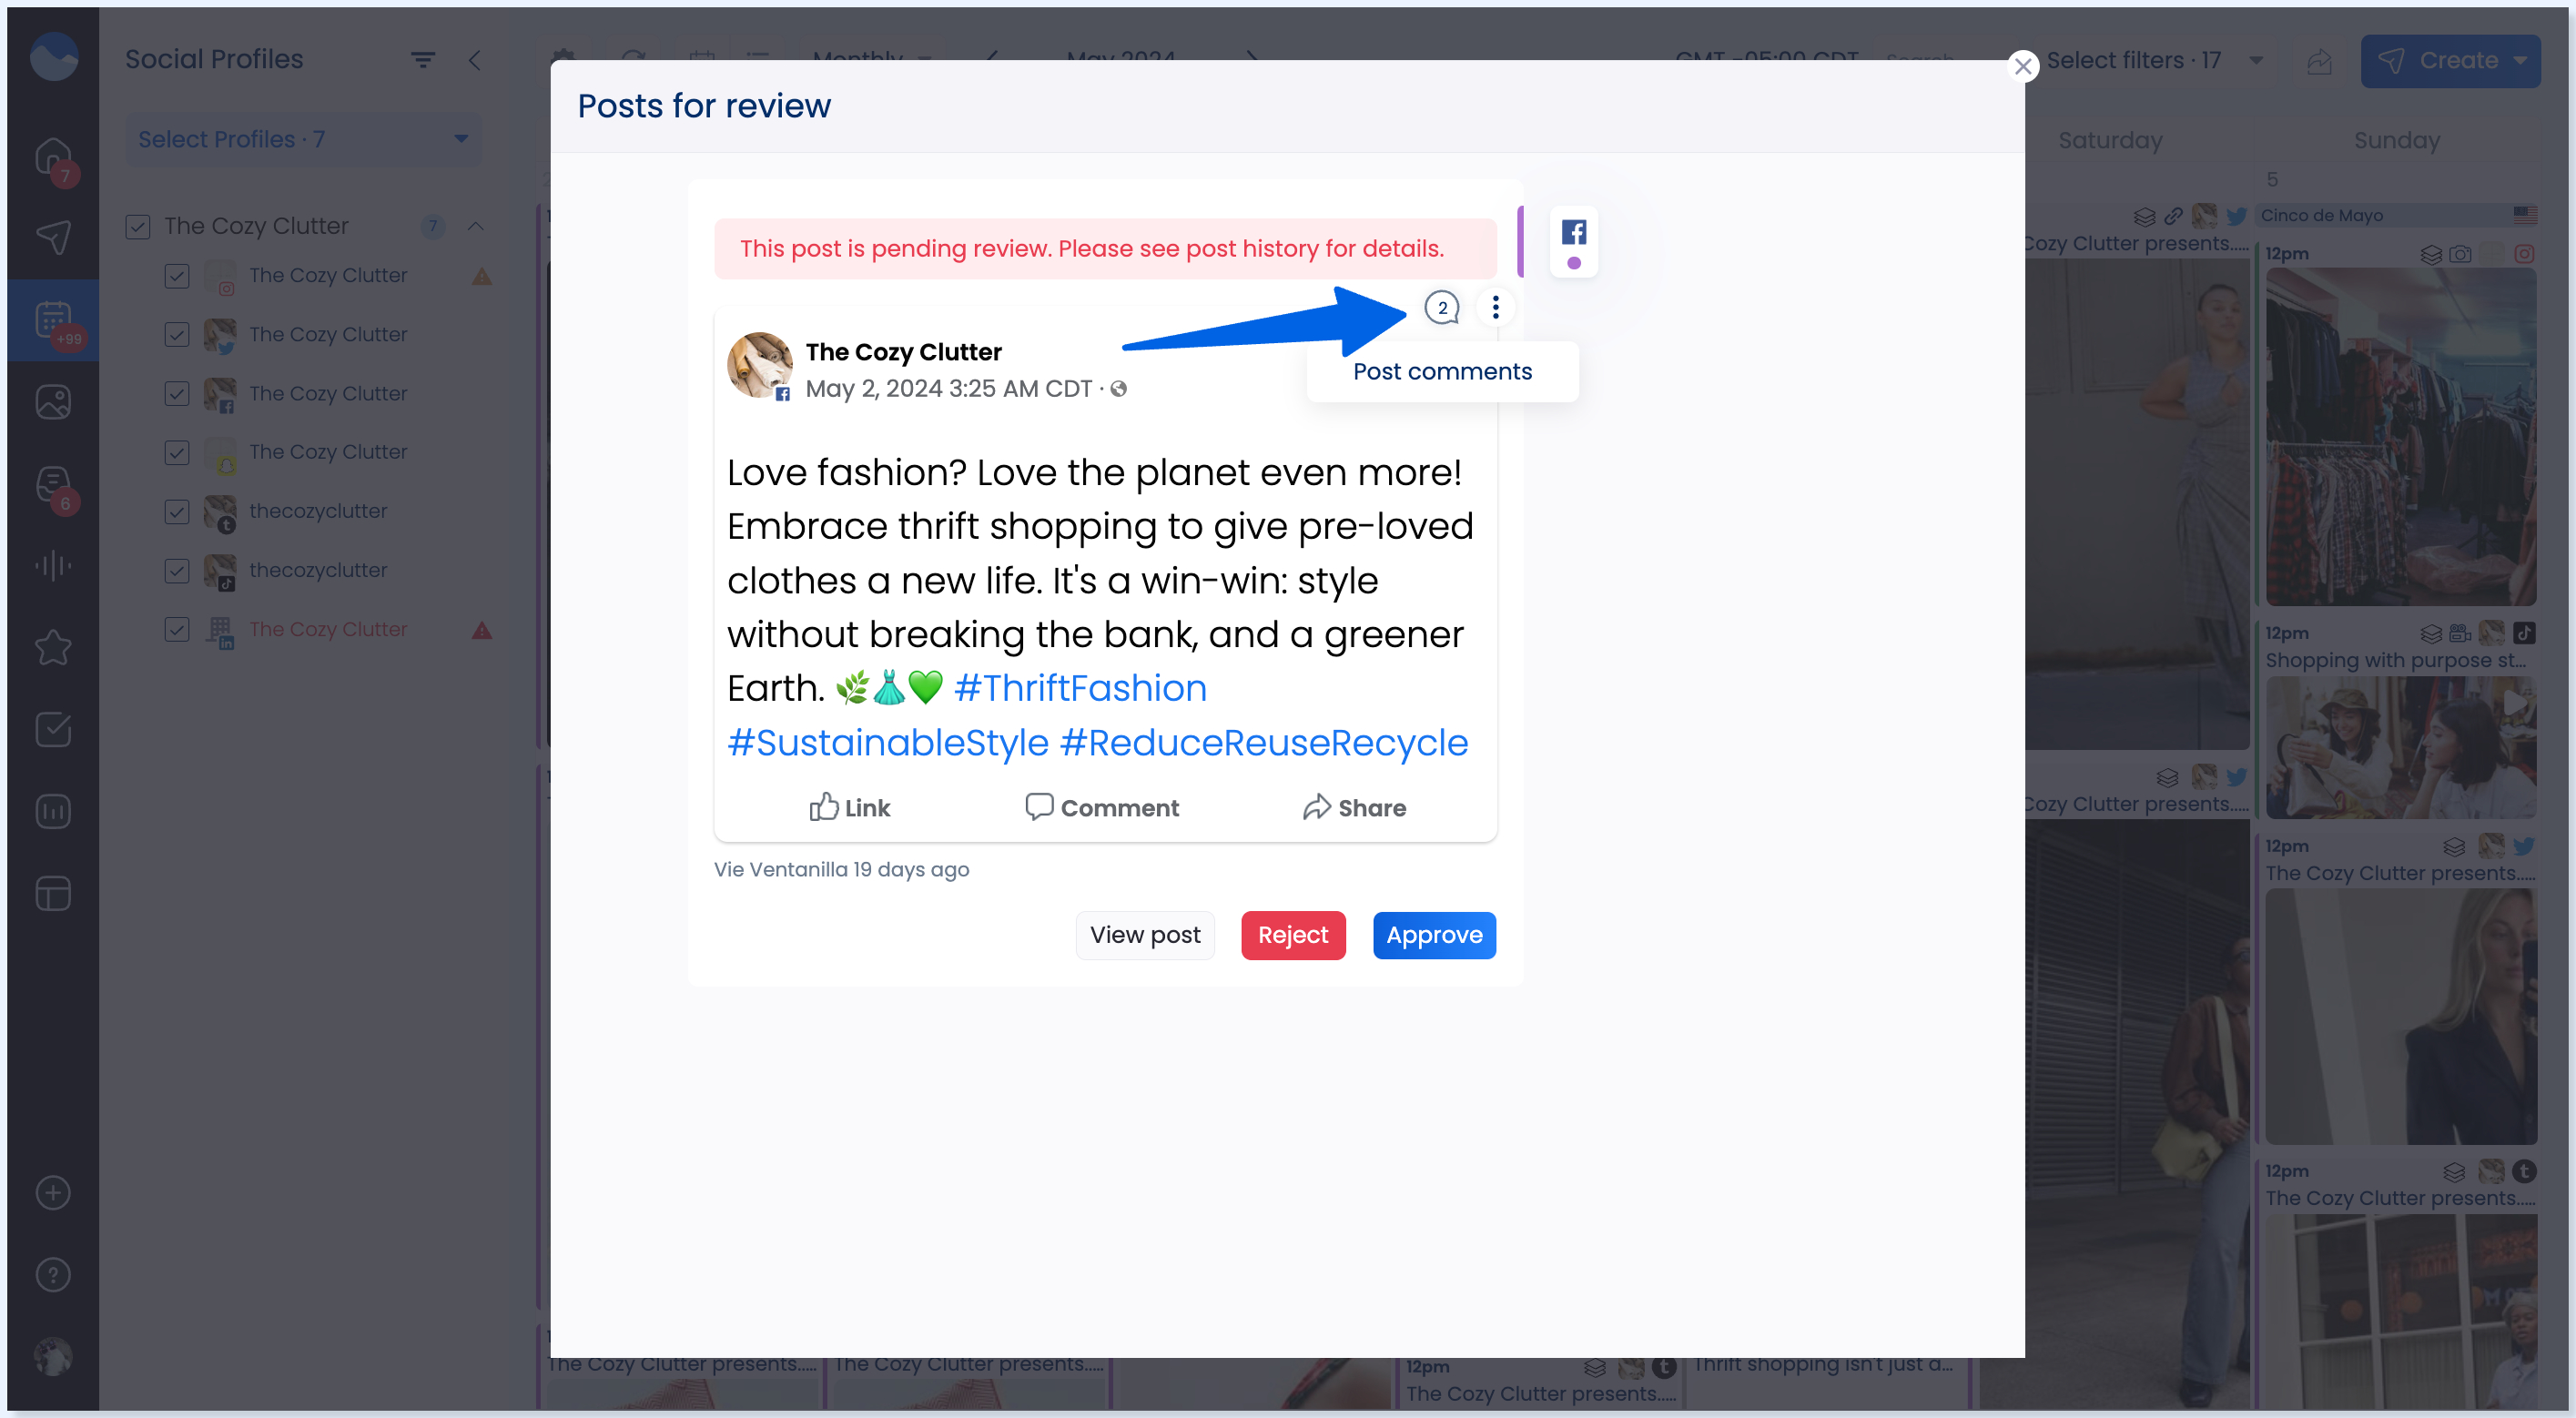Open the star reviews icon in sidebar
This screenshot has height=1418, width=2576.
[53, 648]
